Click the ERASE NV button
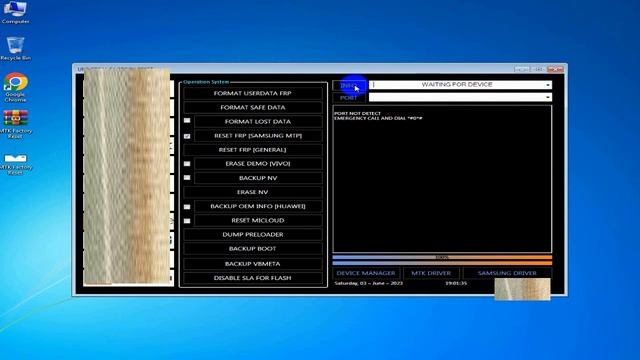 point(253,192)
